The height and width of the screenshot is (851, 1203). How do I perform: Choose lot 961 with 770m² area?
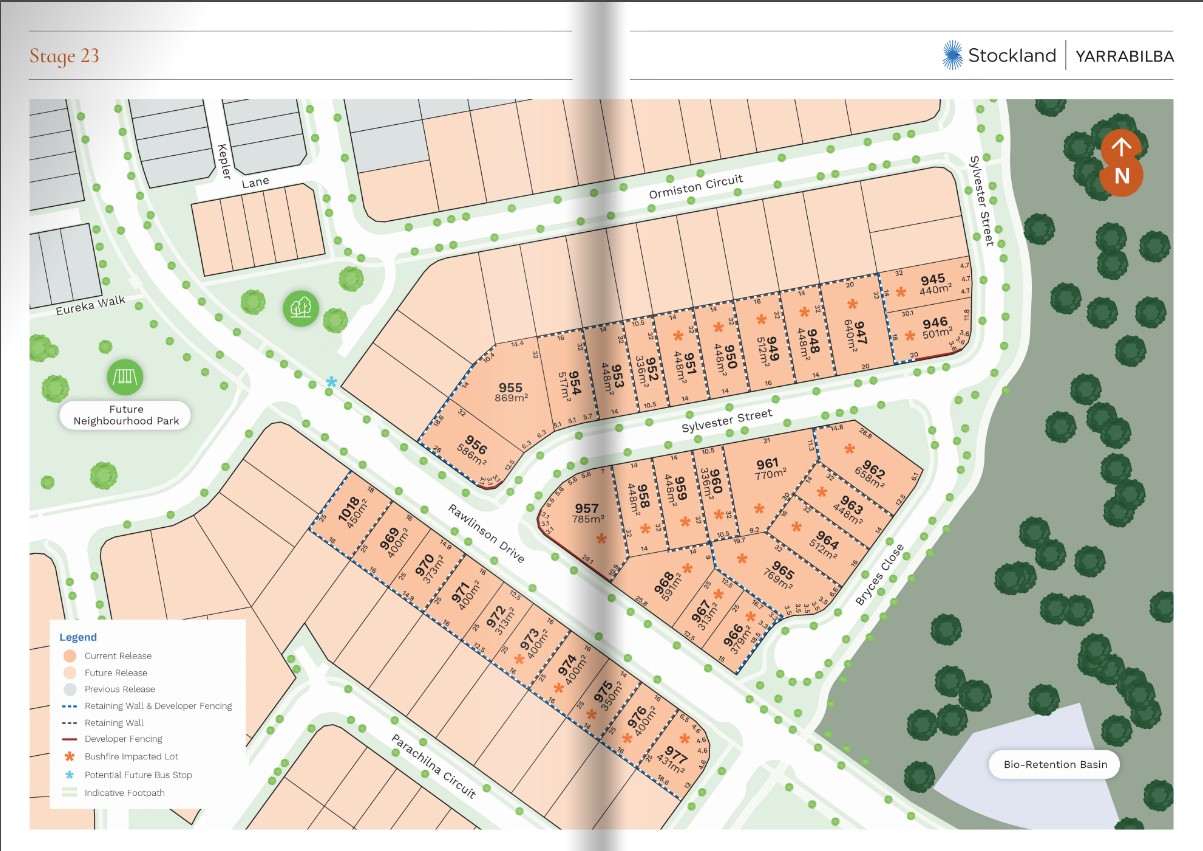click(767, 468)
